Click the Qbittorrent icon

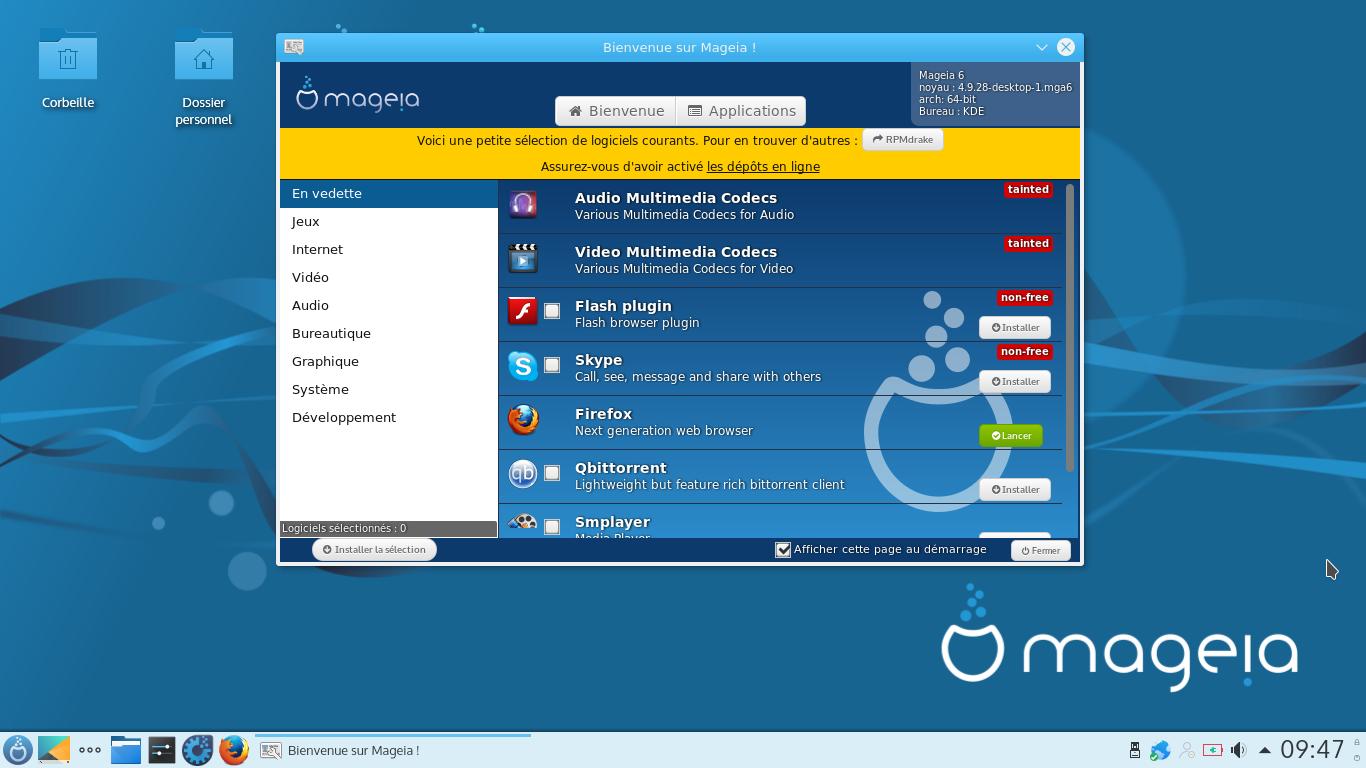pos(522,474)
